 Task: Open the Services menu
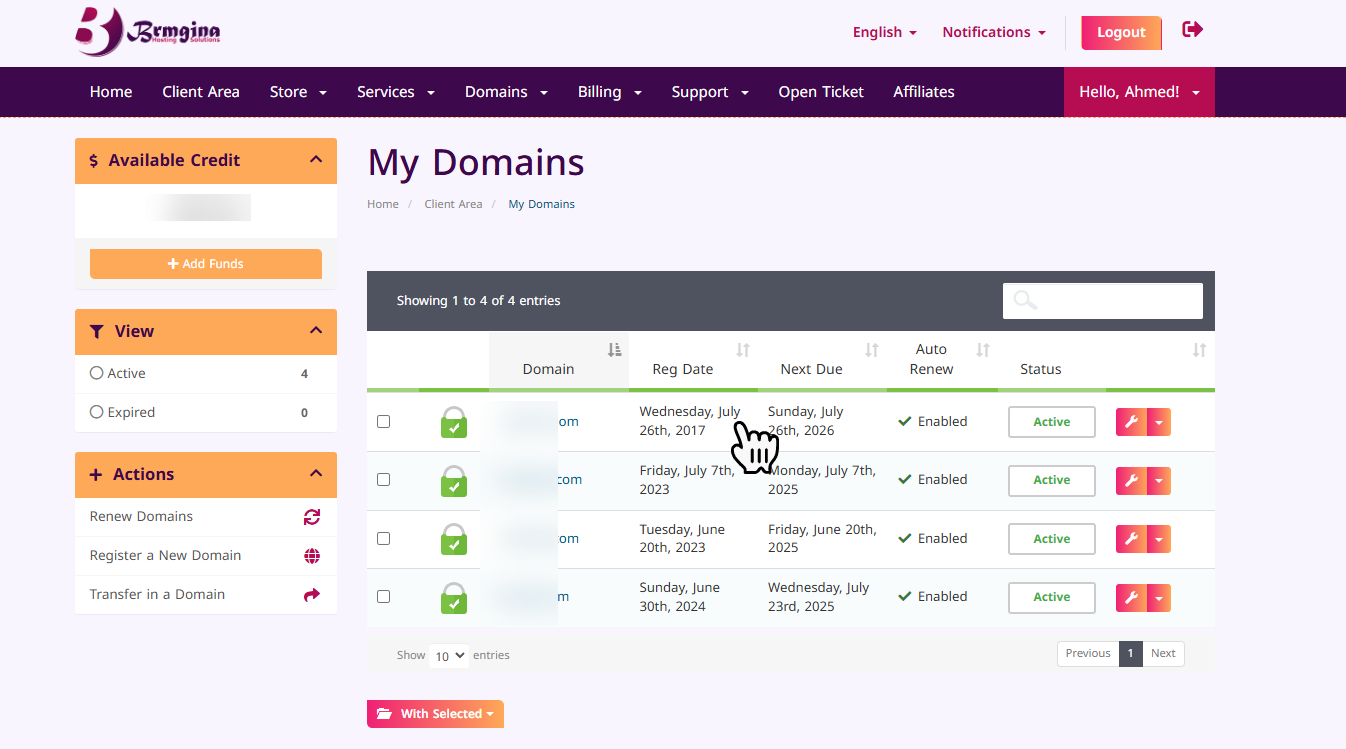click(396, 92)
